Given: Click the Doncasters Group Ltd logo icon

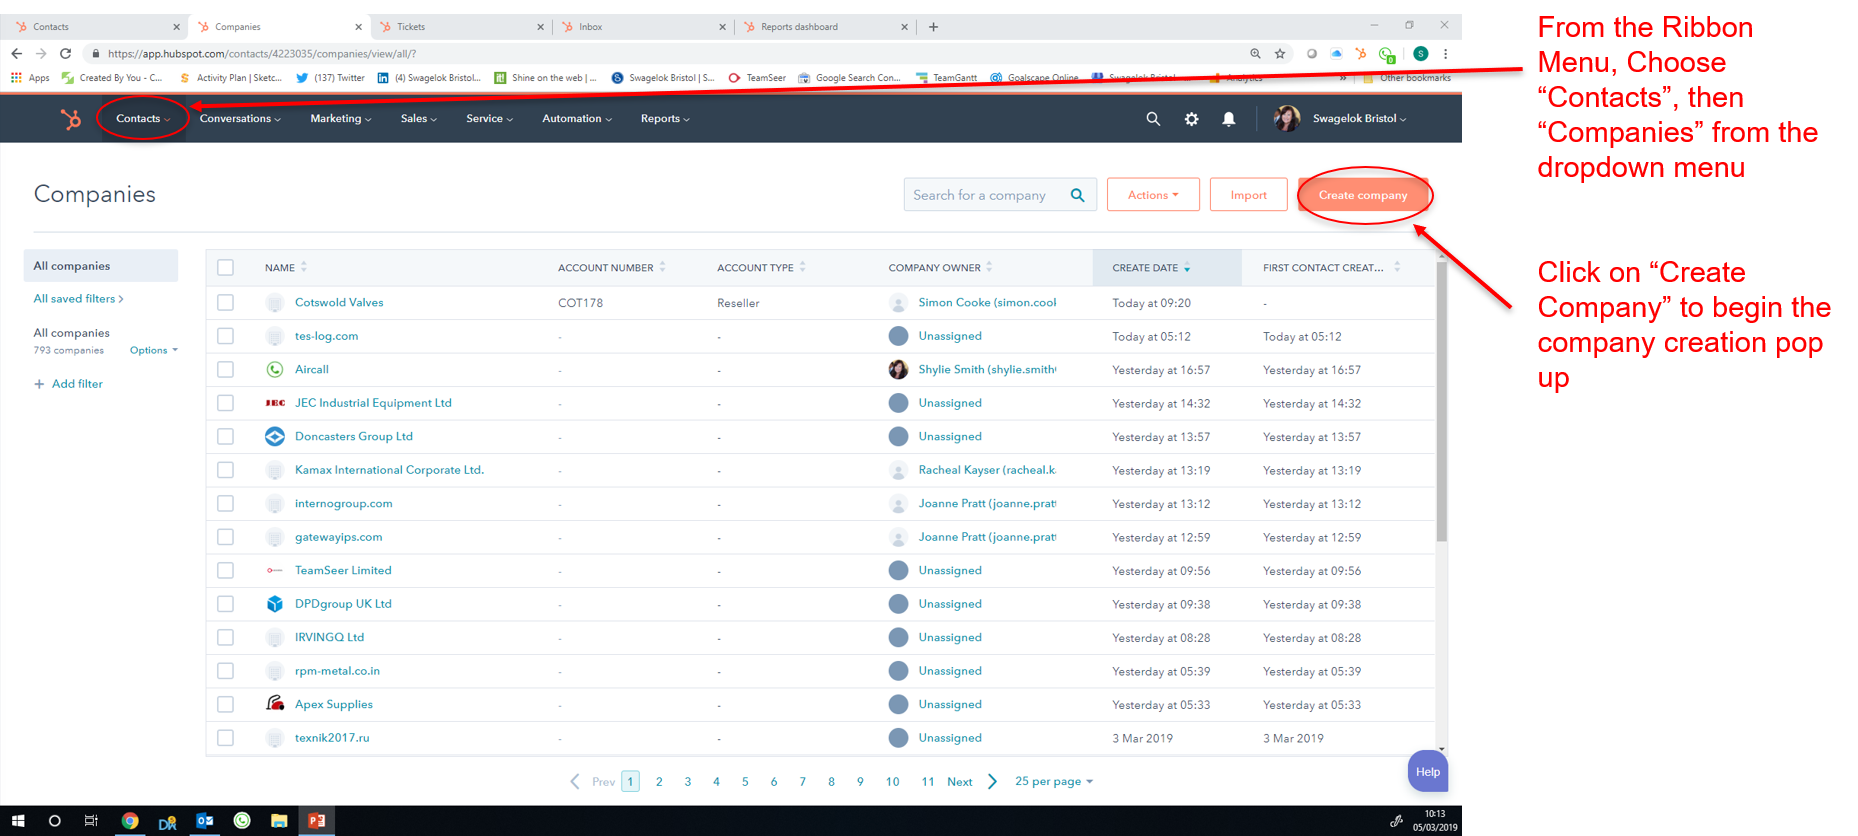Looking at the screenshot, I should pos(275,437).
